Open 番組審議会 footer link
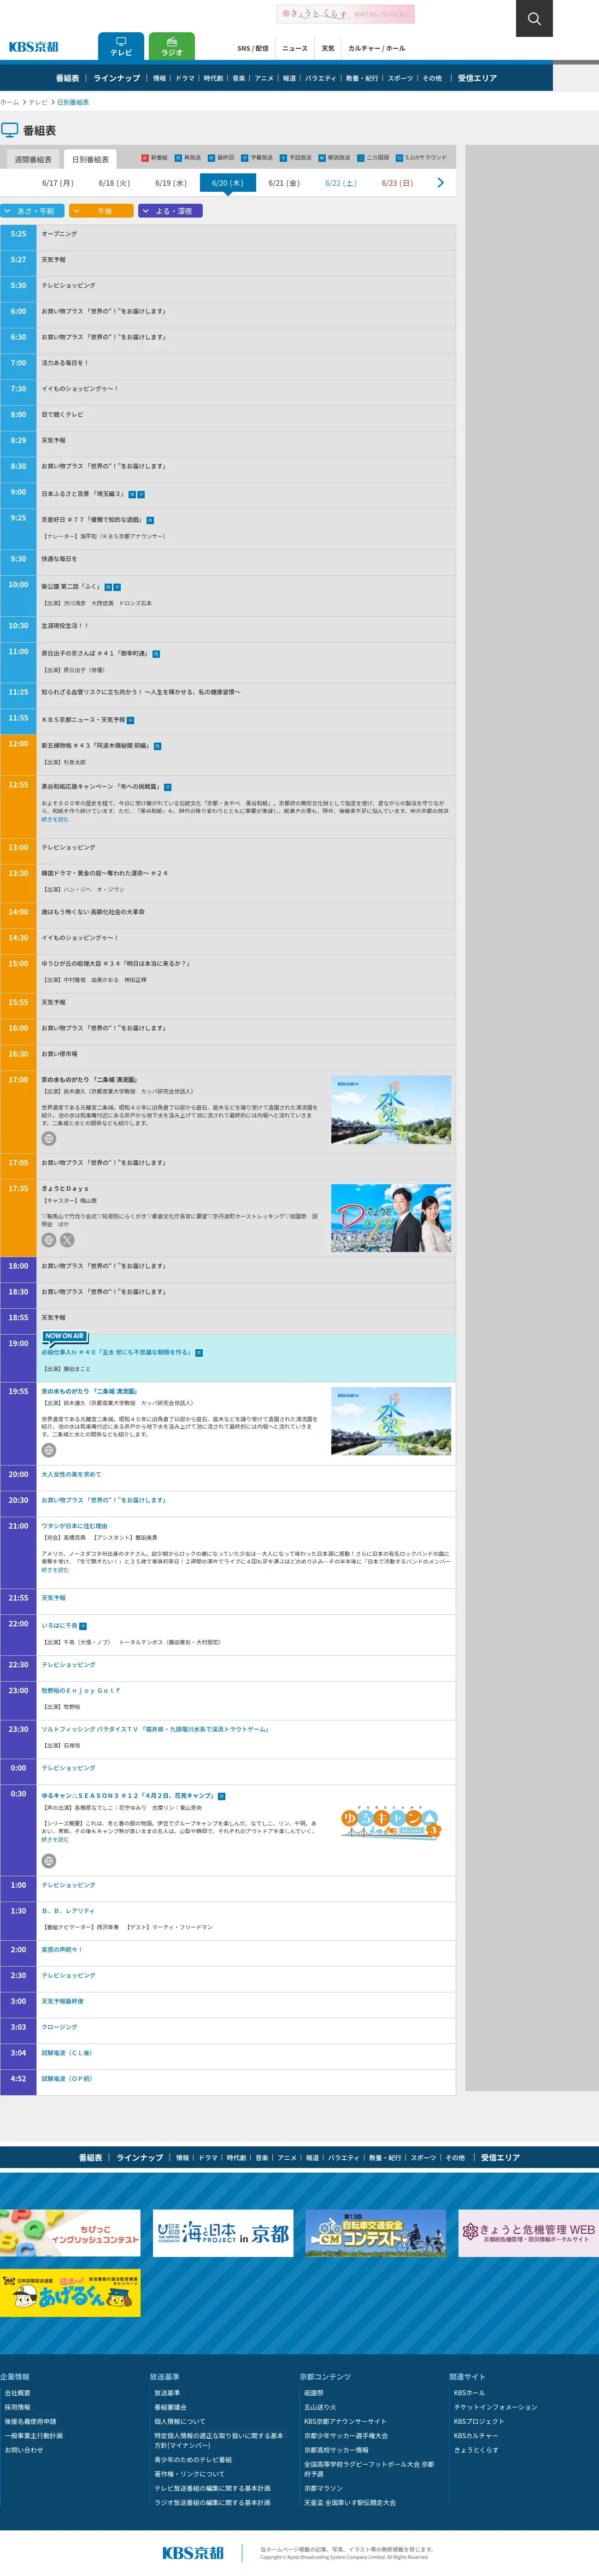Viewport: 599px width, 2576px height. tap(170, 2407)
